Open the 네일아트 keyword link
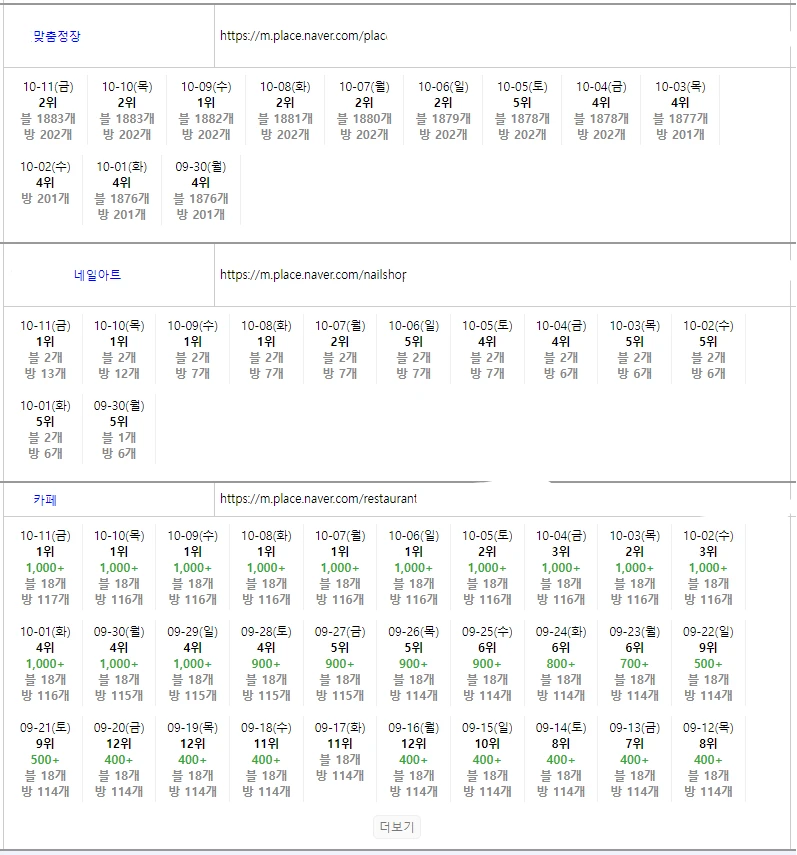Viewport: 797px width, 855px height. [97, 275]
